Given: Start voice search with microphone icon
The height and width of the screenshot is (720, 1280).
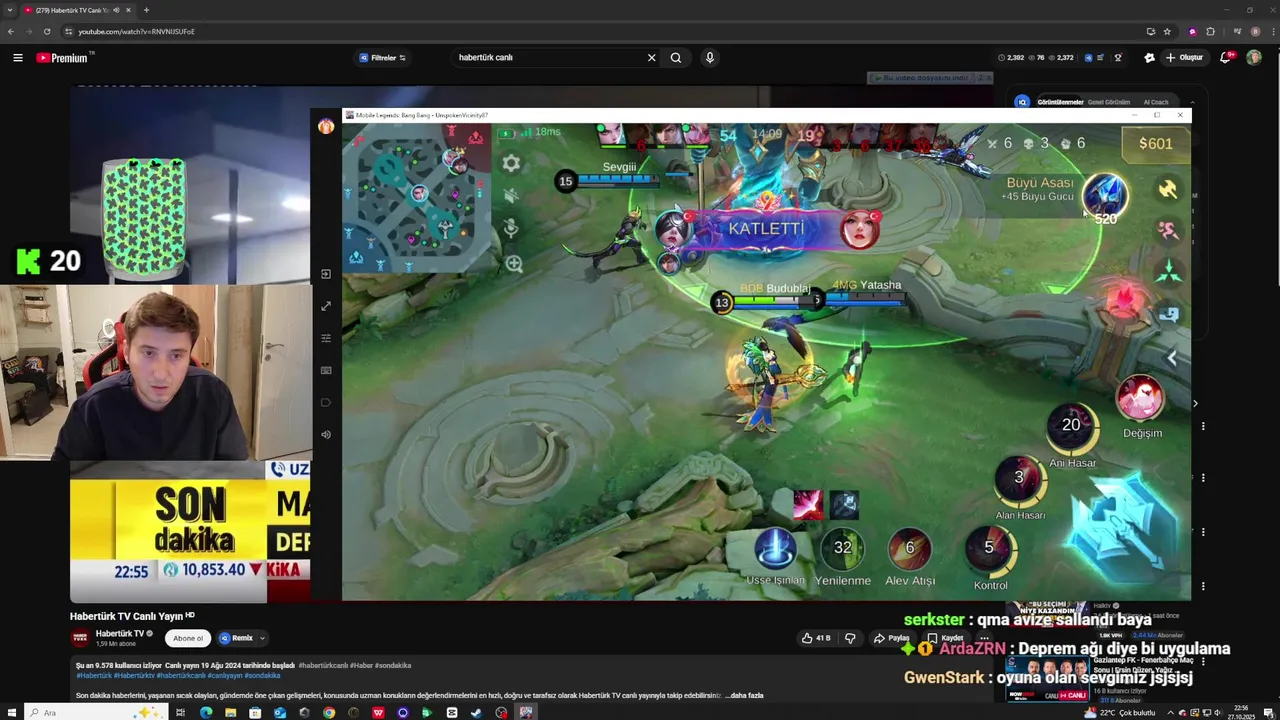Looking at the screenshot, I should 710,58.
